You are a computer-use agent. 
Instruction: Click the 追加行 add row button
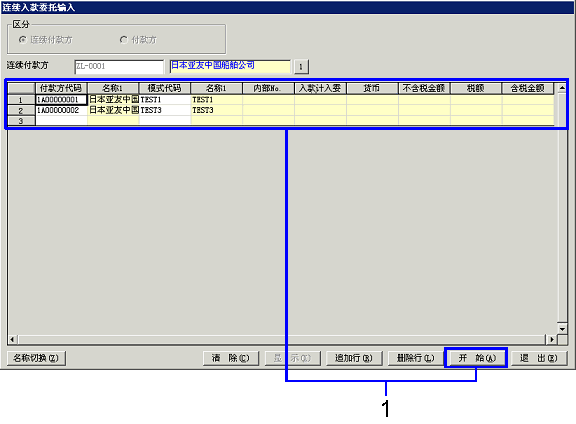[354, 358]
